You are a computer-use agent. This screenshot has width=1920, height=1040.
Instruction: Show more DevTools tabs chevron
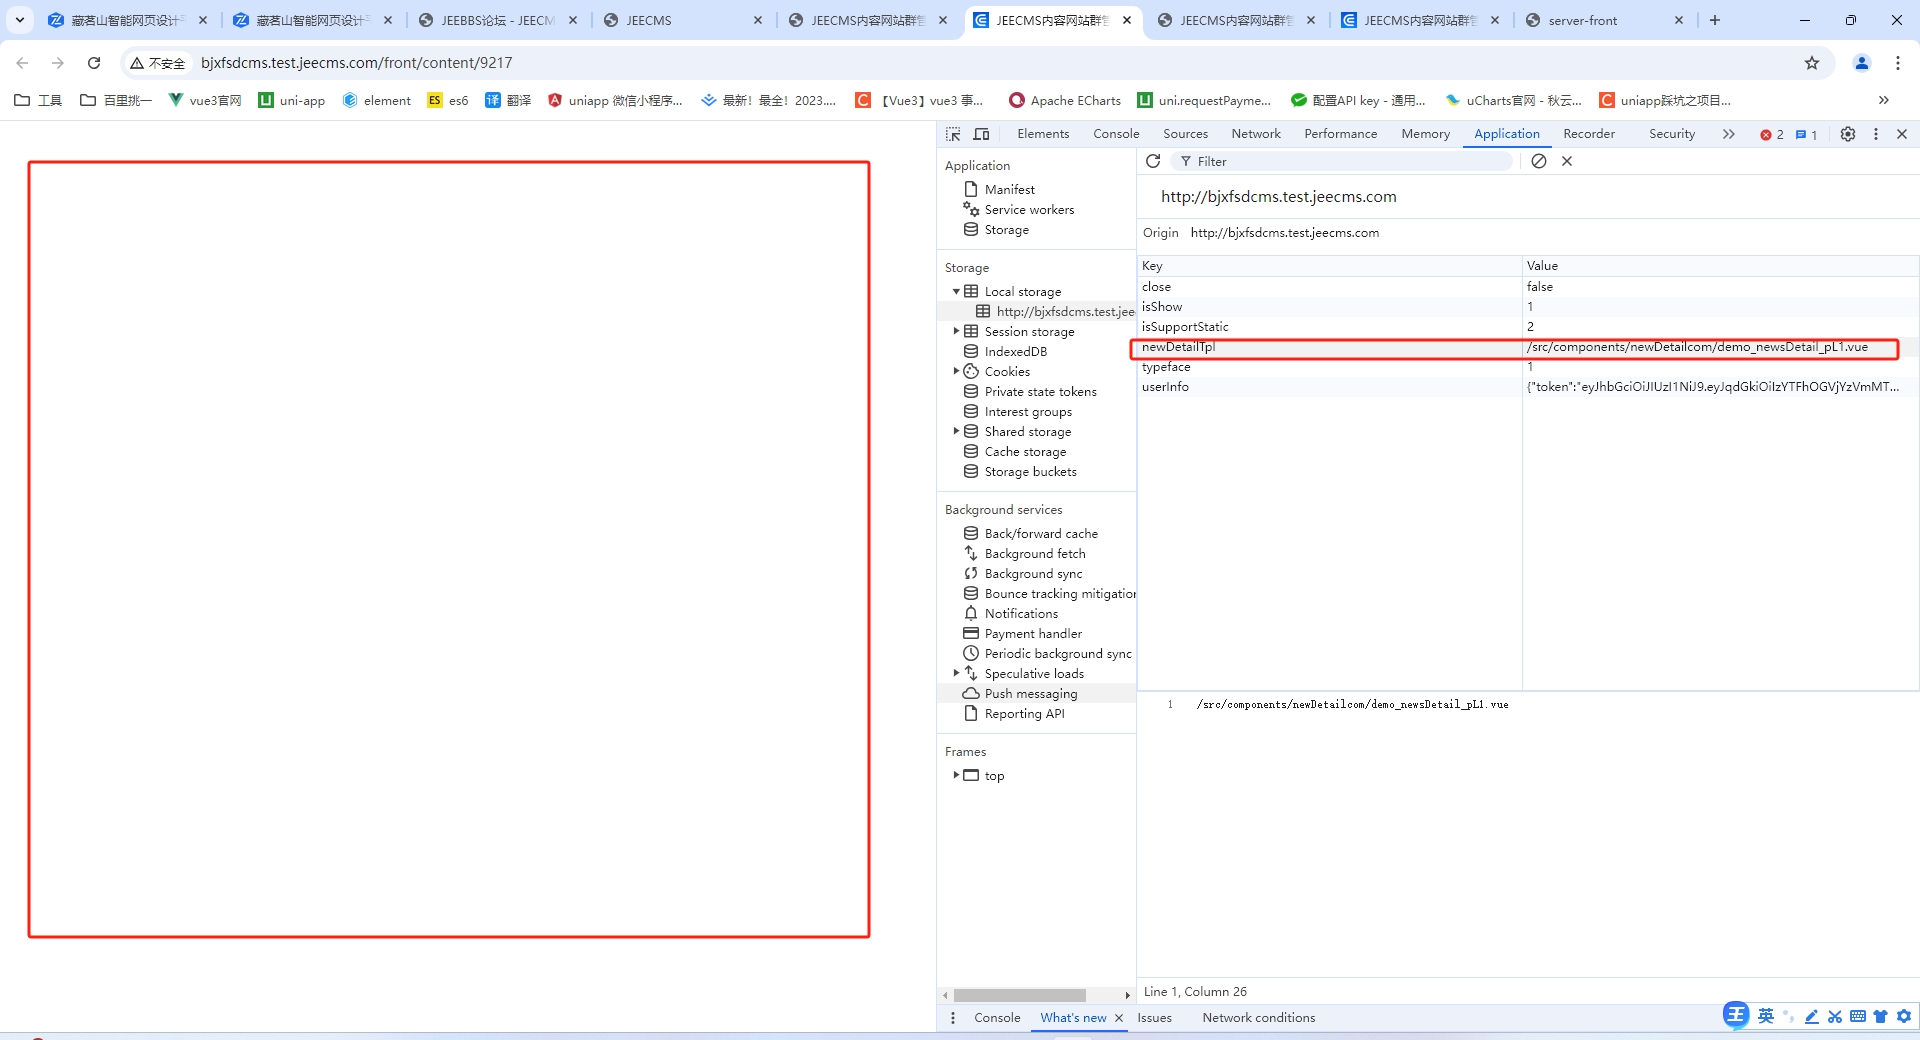point(1729,134)
